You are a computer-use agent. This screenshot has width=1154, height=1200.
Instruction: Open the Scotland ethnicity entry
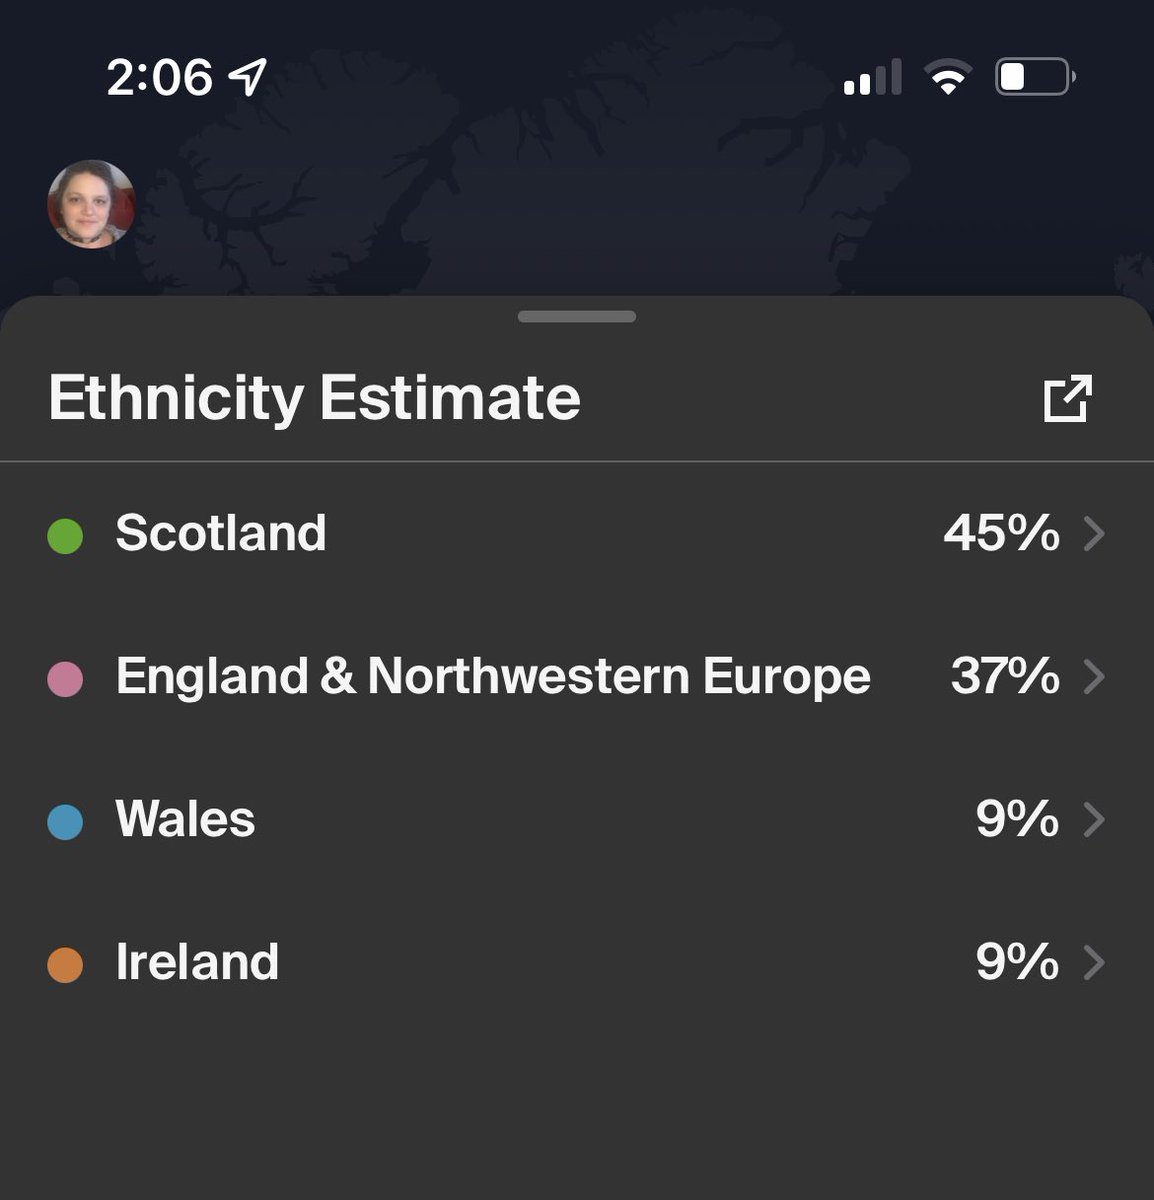(x=577, y=533)
